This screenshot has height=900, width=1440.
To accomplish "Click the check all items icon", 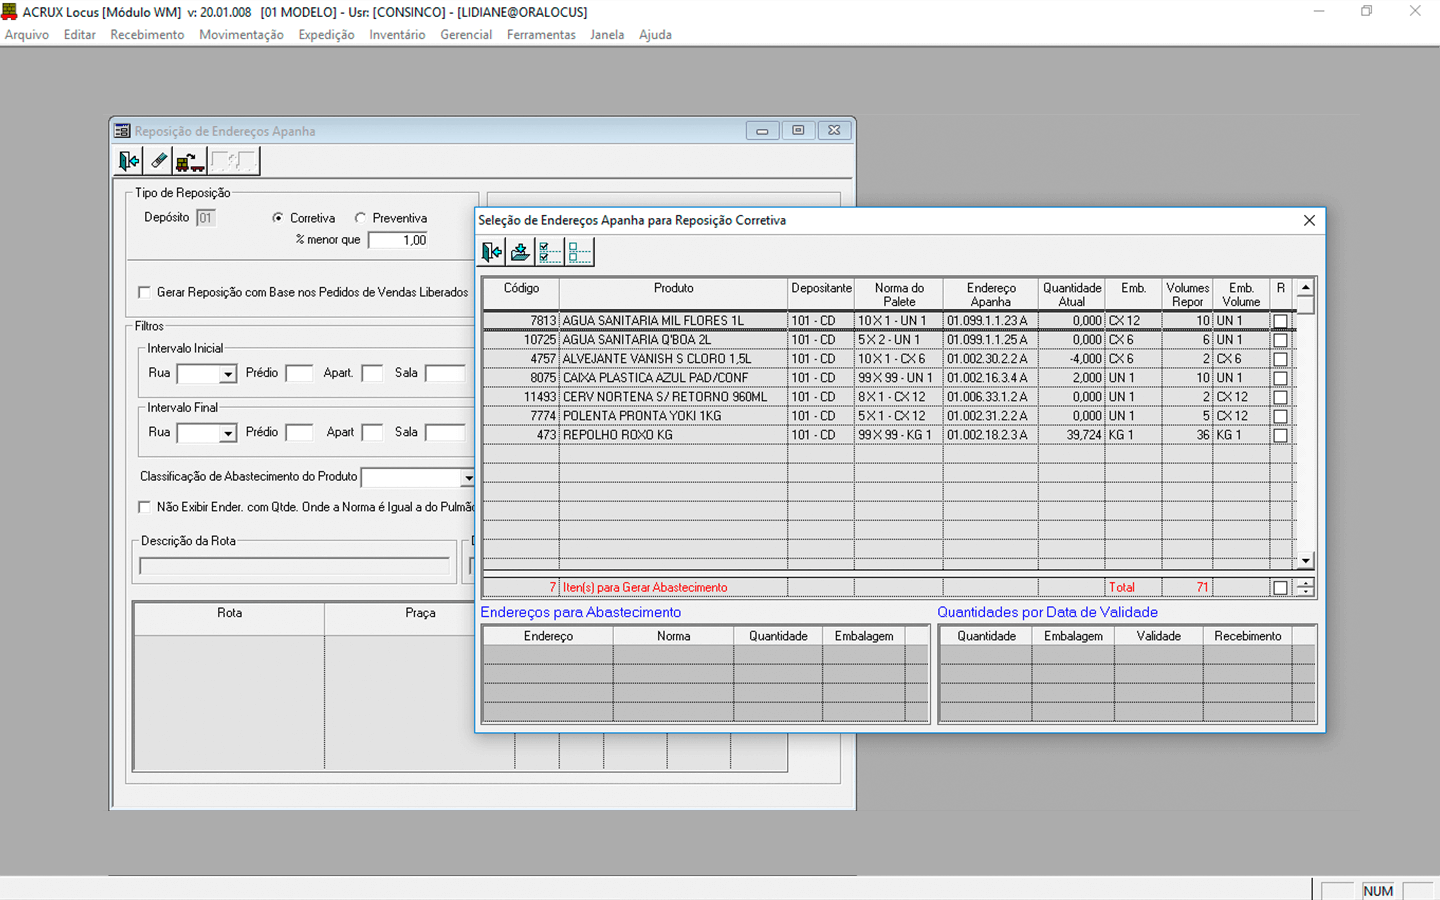I will (x=549, y=252).
